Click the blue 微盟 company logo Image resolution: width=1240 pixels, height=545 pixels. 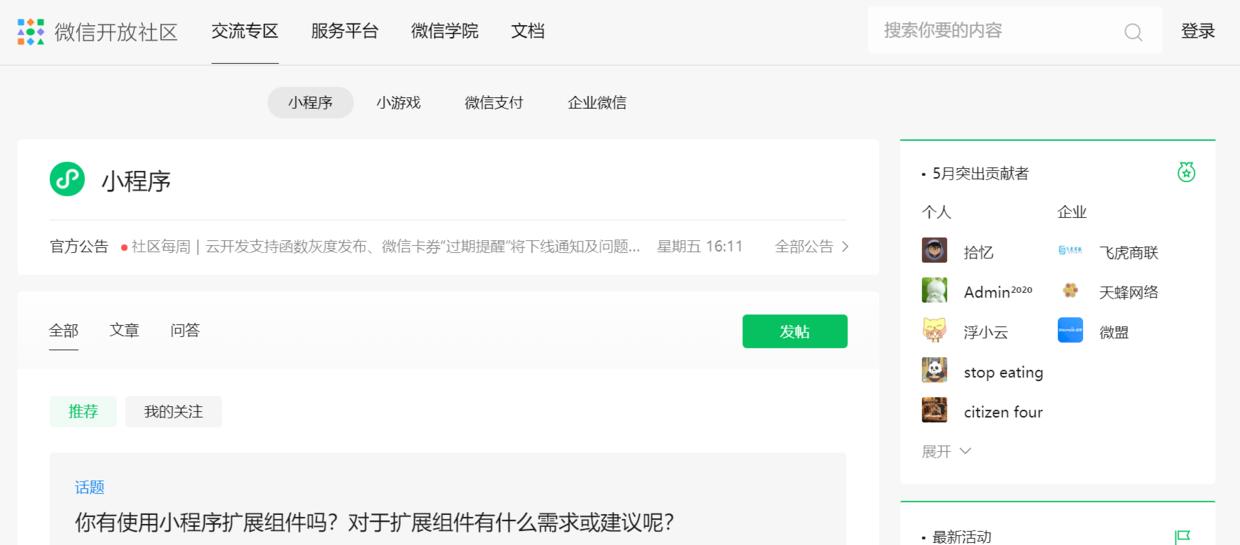point(1070,331)
